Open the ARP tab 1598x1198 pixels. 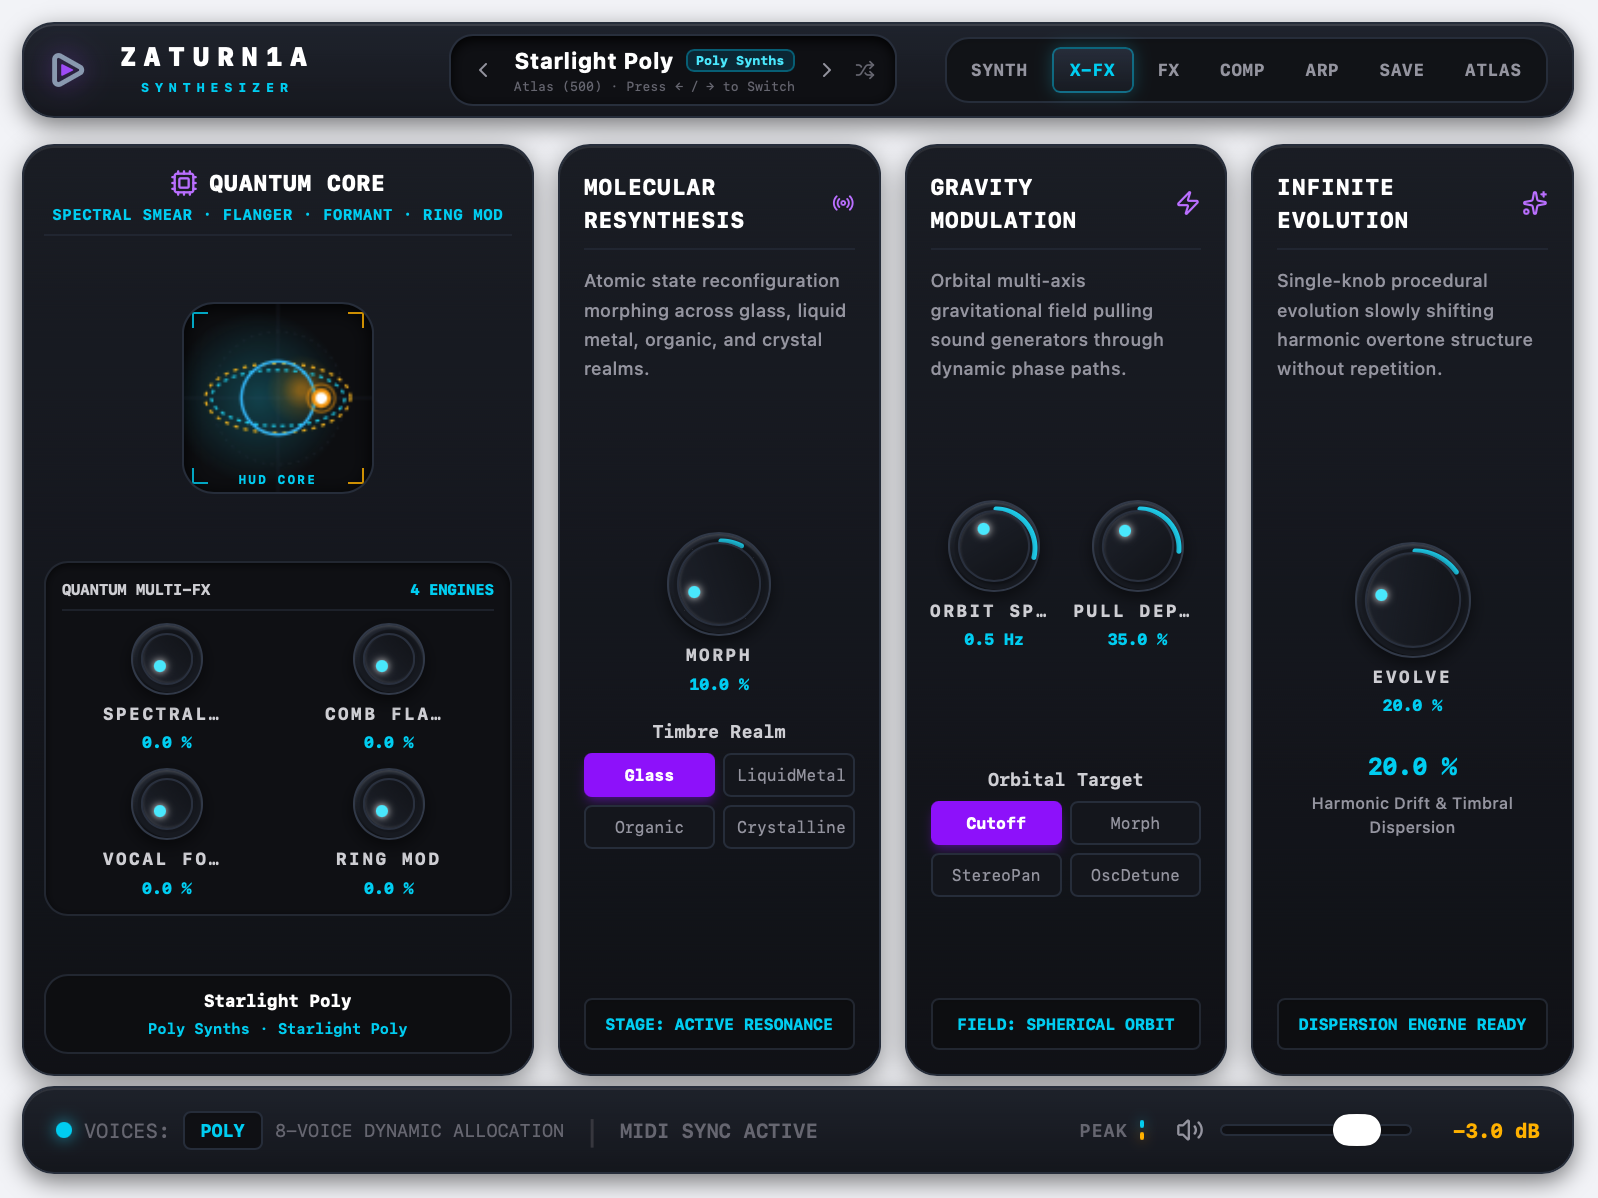point(1321,70)
